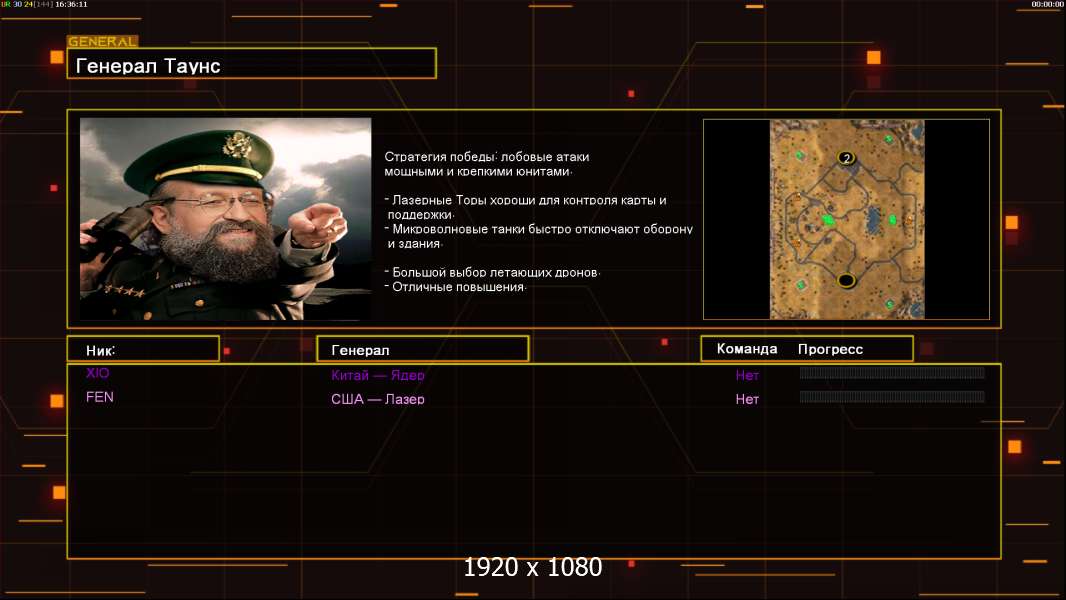Select player XIO in the list

(x=98, y=373)
